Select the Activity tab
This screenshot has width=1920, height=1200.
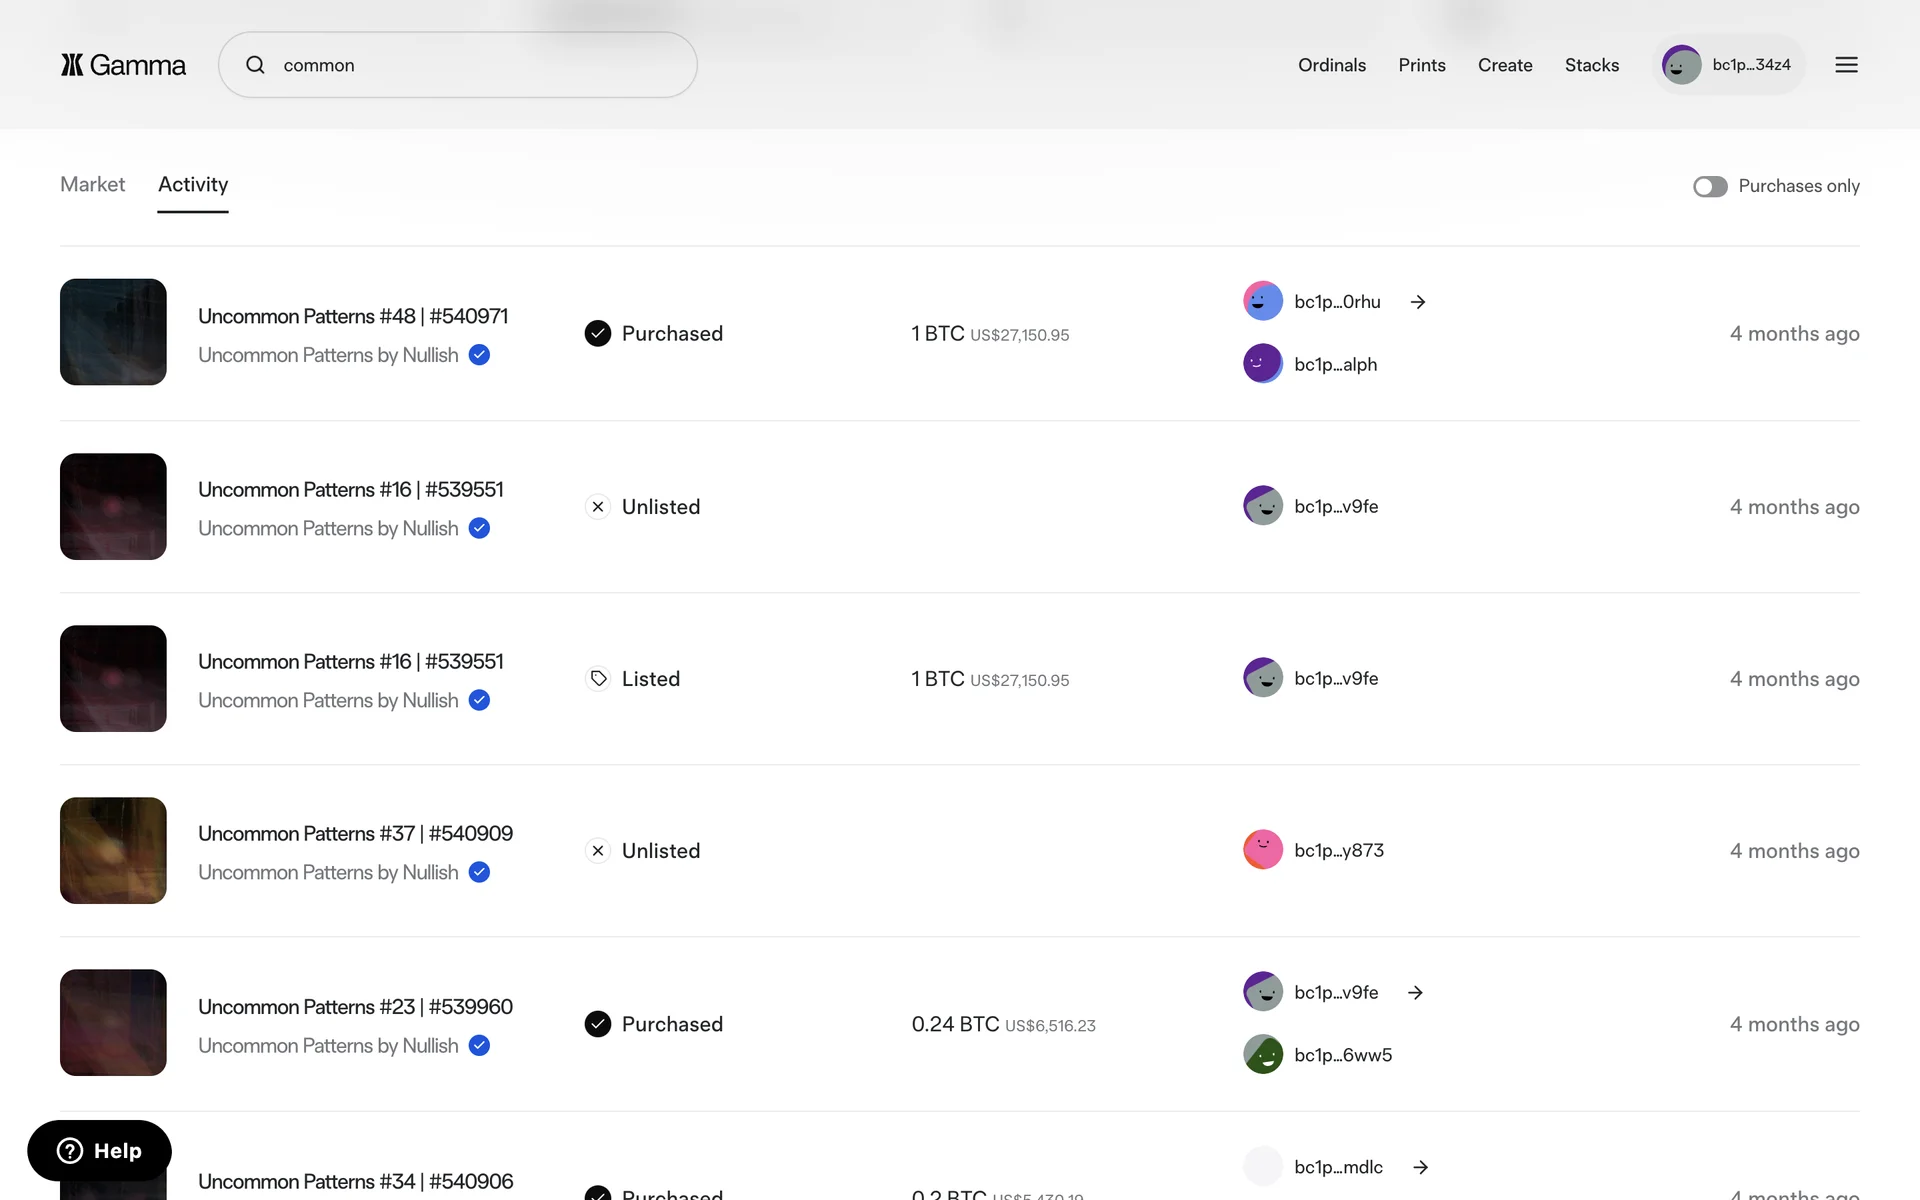pos(193,184)
